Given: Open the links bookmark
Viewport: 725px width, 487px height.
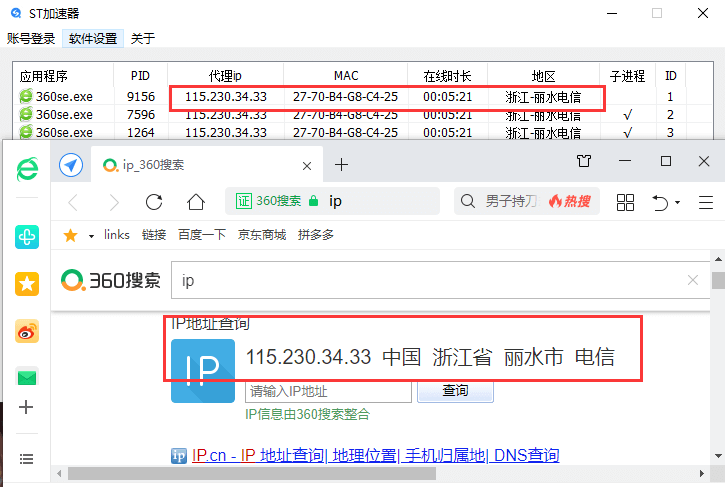Looking at the screenshot, I should (117, 235).
